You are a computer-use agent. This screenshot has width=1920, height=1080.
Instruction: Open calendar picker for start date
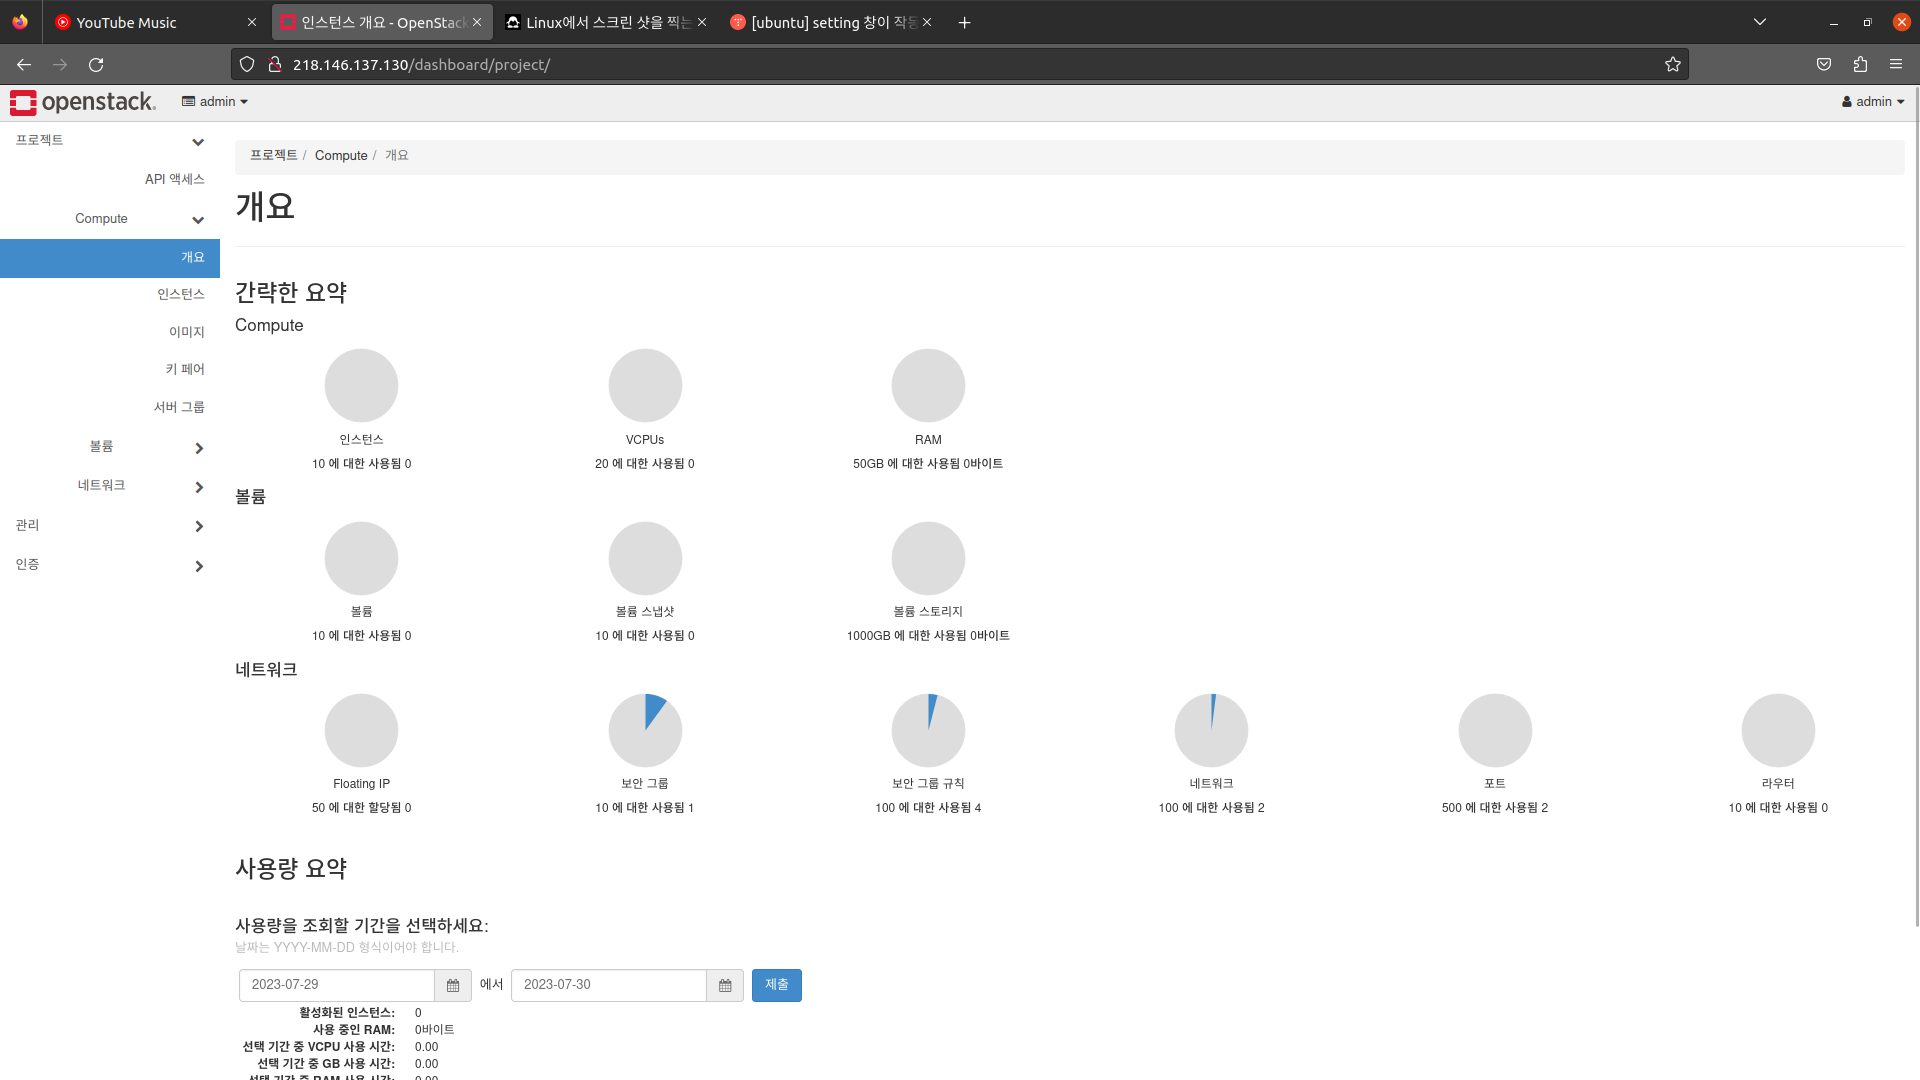tap(453, 985)
